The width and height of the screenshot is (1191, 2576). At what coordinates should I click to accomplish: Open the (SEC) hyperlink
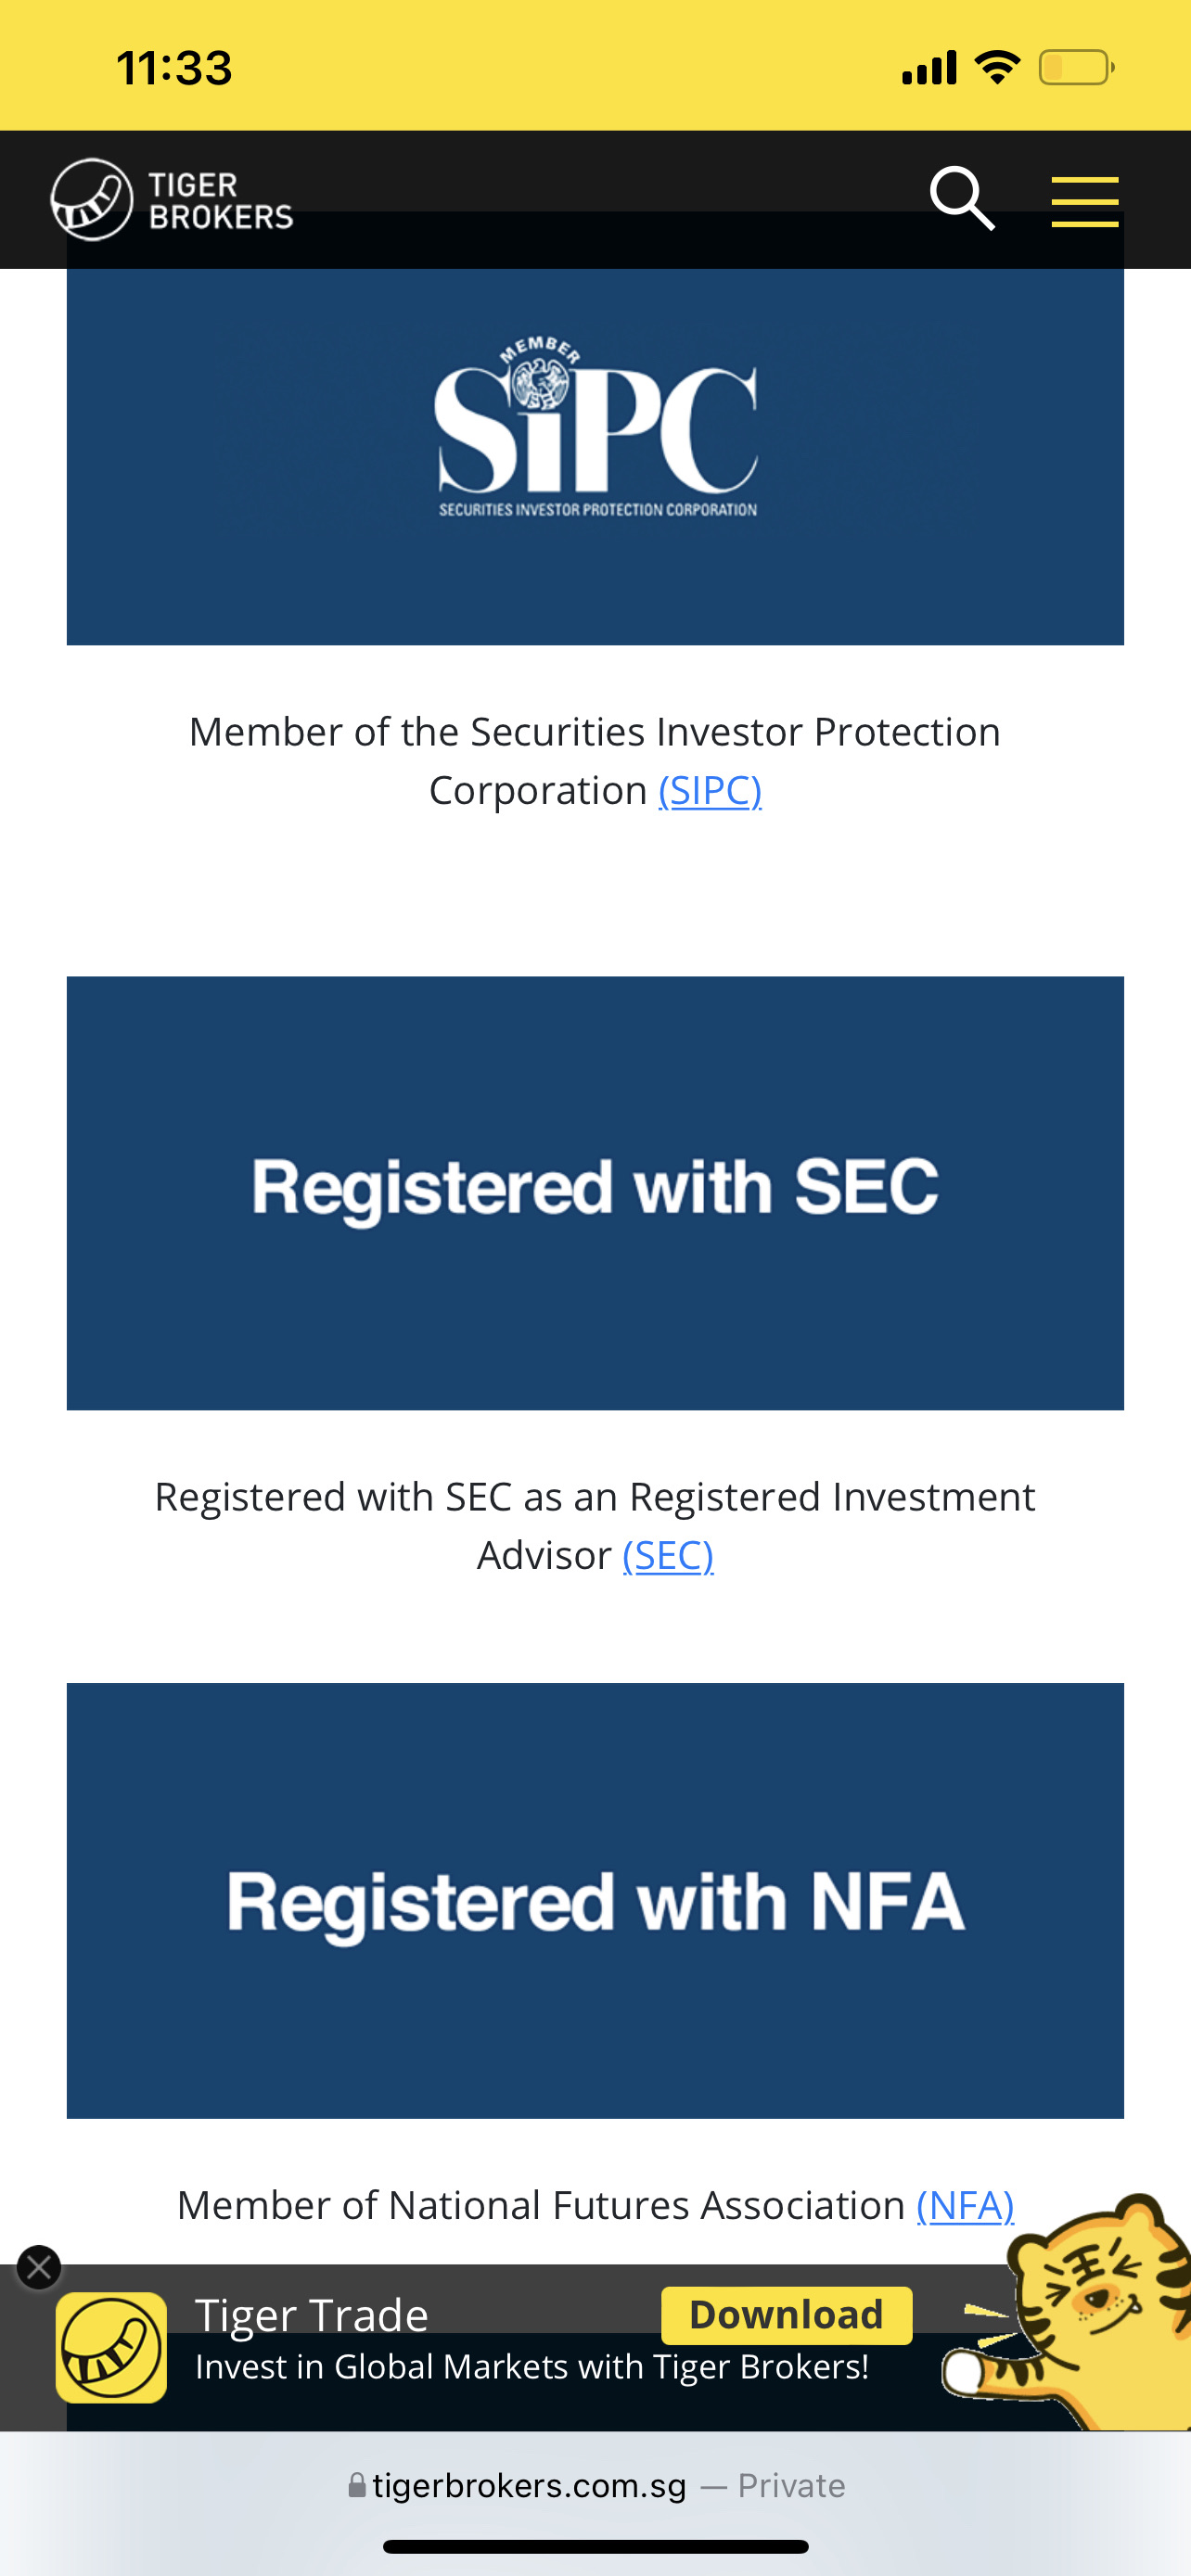(x=668, y=1556)
